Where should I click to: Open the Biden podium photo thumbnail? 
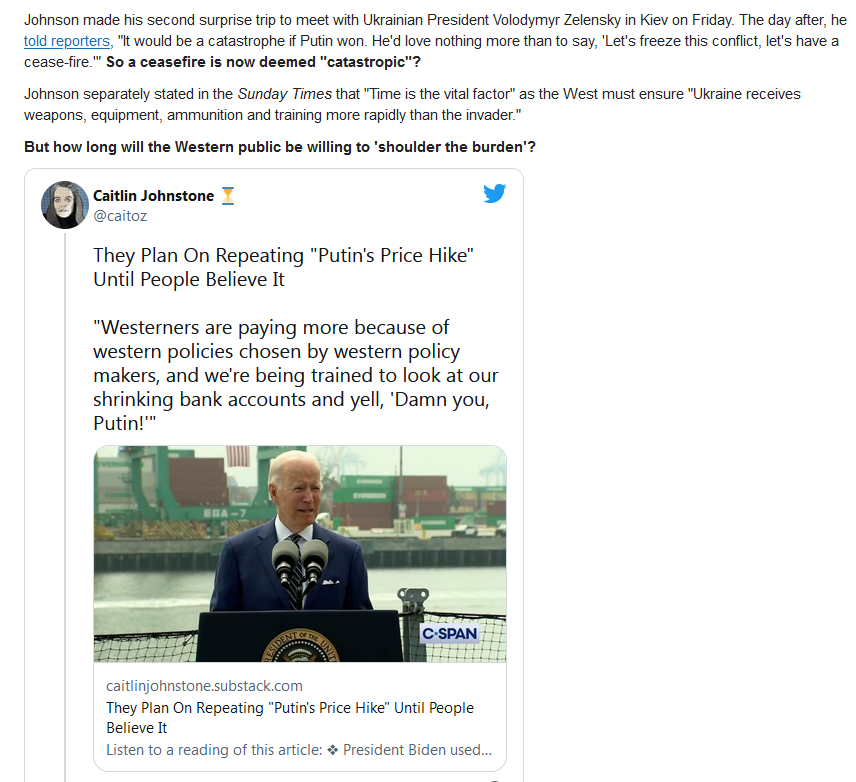pos(300,554)
